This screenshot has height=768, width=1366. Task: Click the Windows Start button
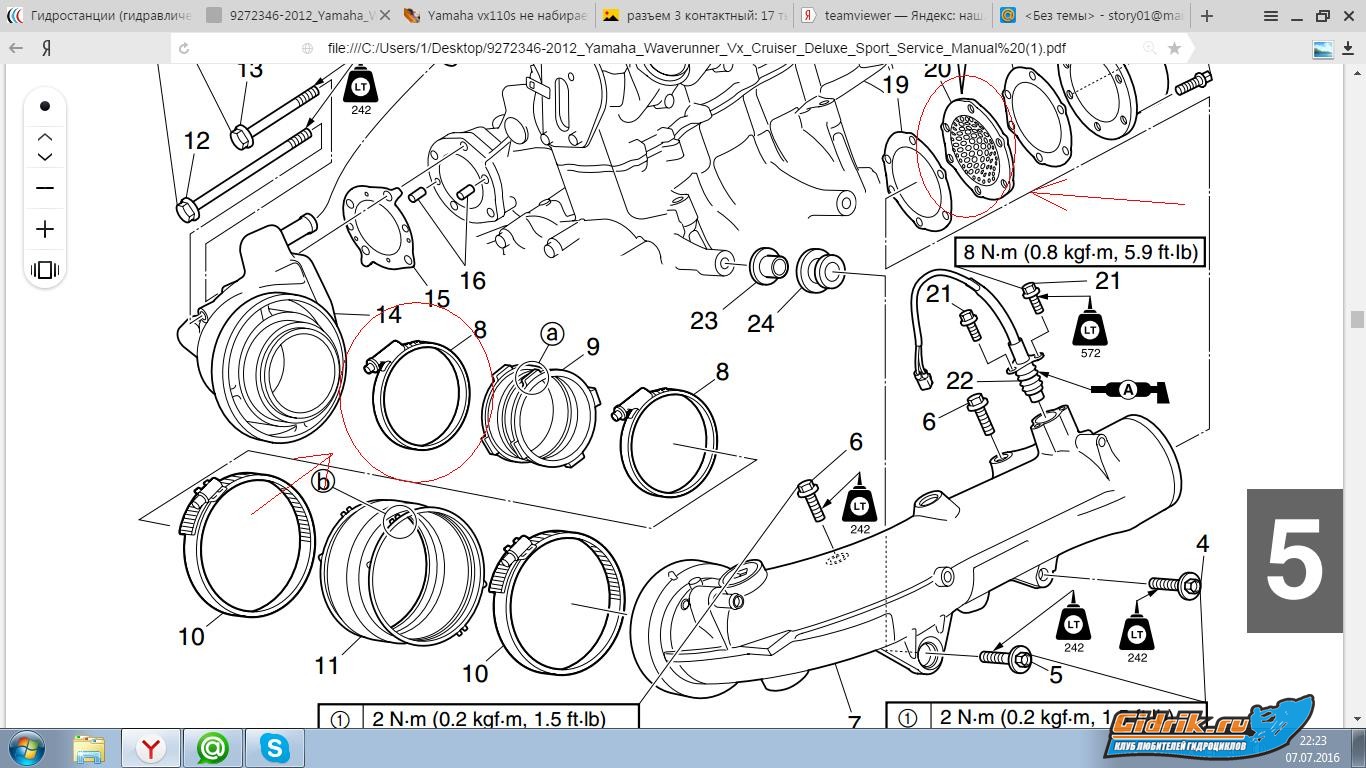click(27, 748)
